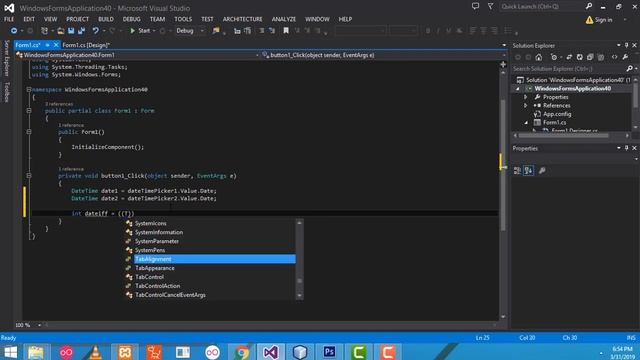This screenshot has height=360, width=640.
Task: Select TabAlignment in IntelliSense list
Action: 215,259
